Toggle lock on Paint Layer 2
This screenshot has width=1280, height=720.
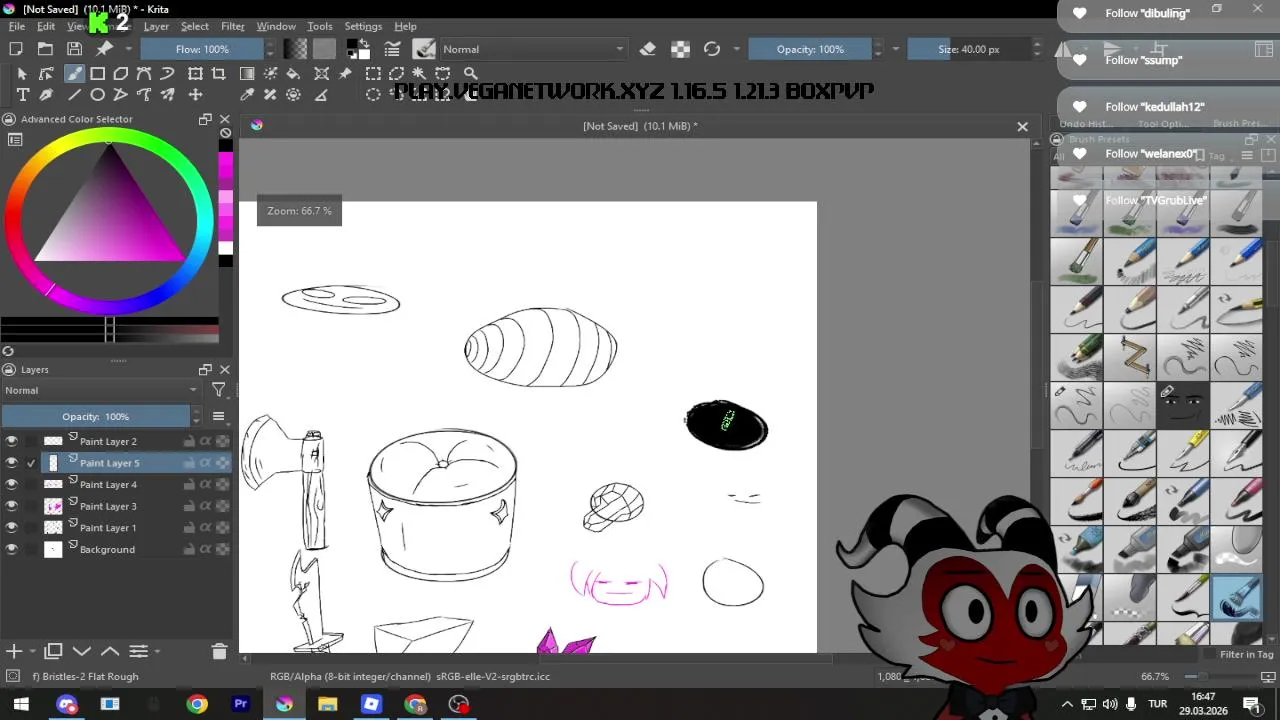point(189,441)
